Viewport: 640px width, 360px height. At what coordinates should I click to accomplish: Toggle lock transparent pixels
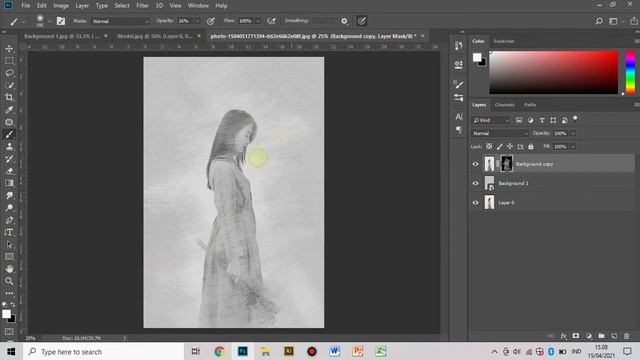(489, 146)
